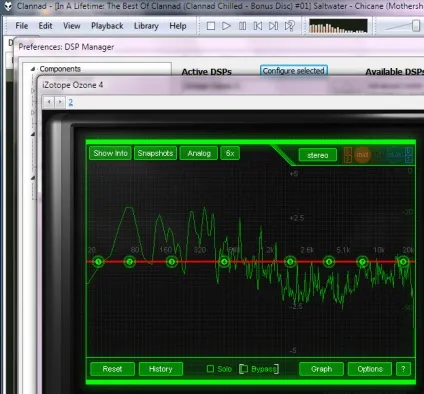This screenshot has width=424, height=394.
Task: Click the volume slider in the toolbar
Action: click(x=403, y=26)
